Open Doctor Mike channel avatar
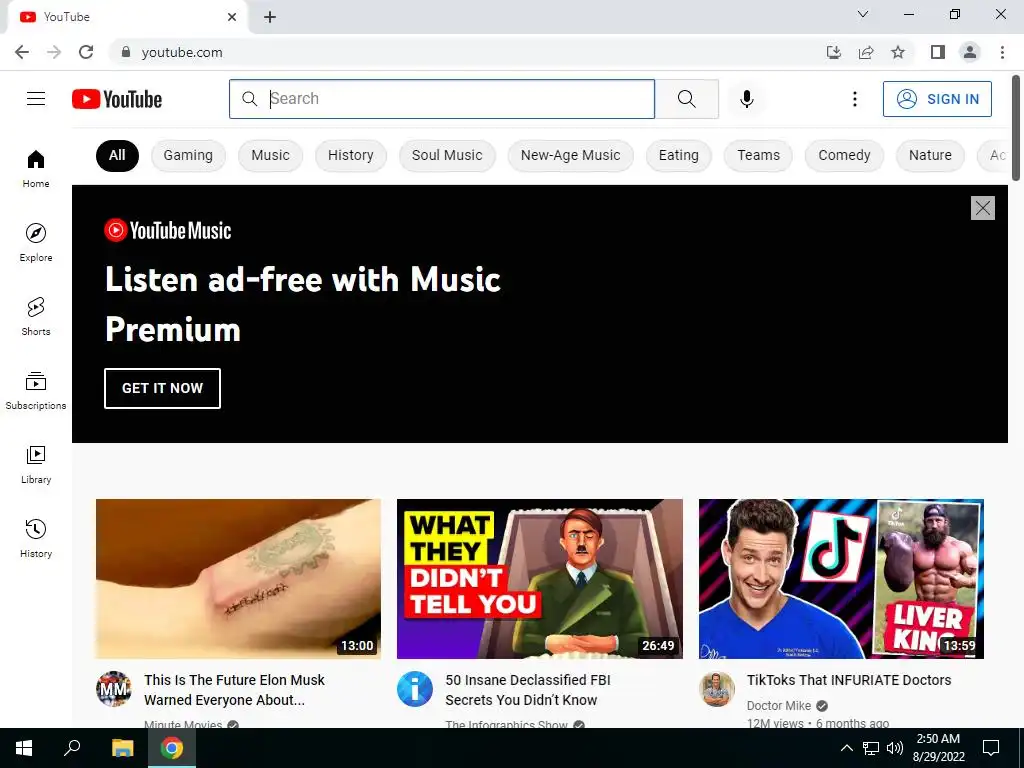 point(716,689)
